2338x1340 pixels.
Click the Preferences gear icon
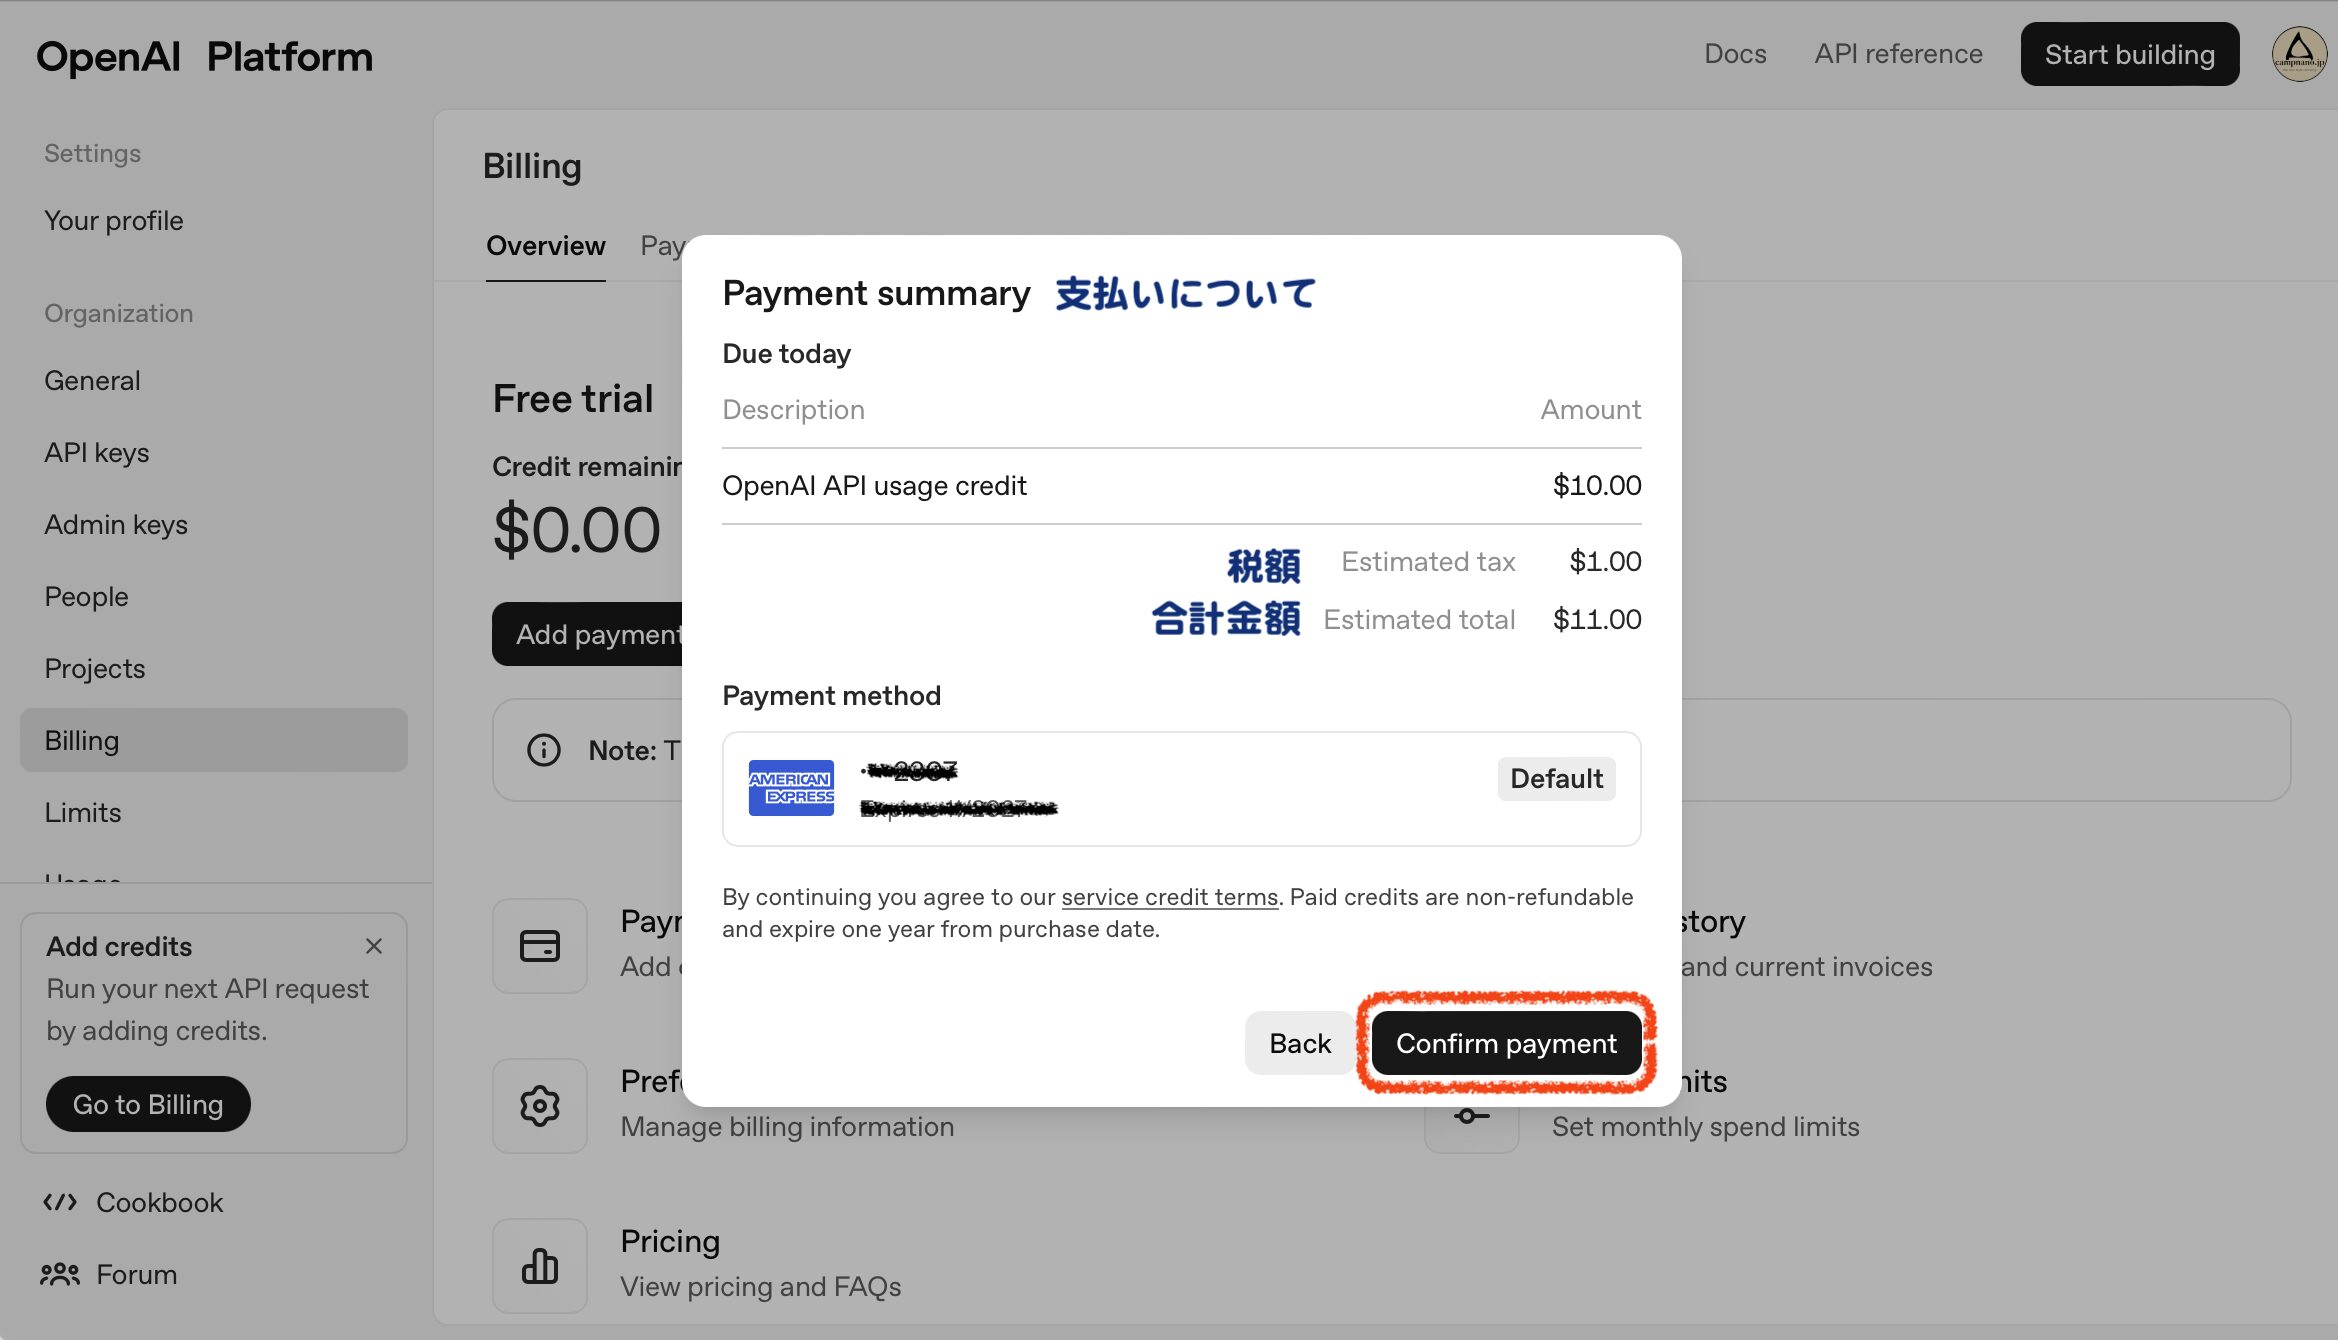540,1106
